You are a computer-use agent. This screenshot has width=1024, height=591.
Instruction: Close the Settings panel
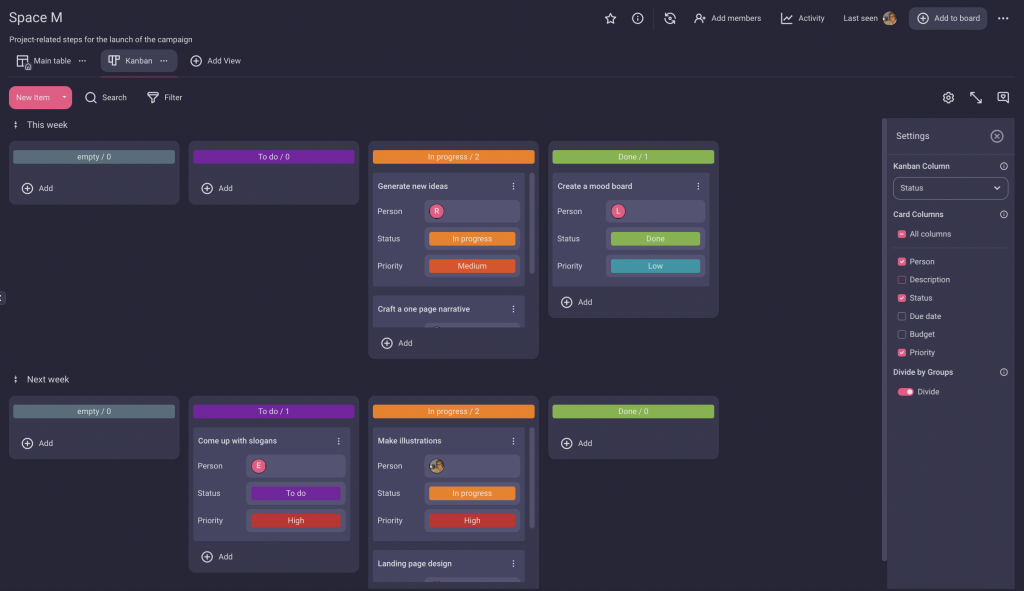(x=996, y=136)
